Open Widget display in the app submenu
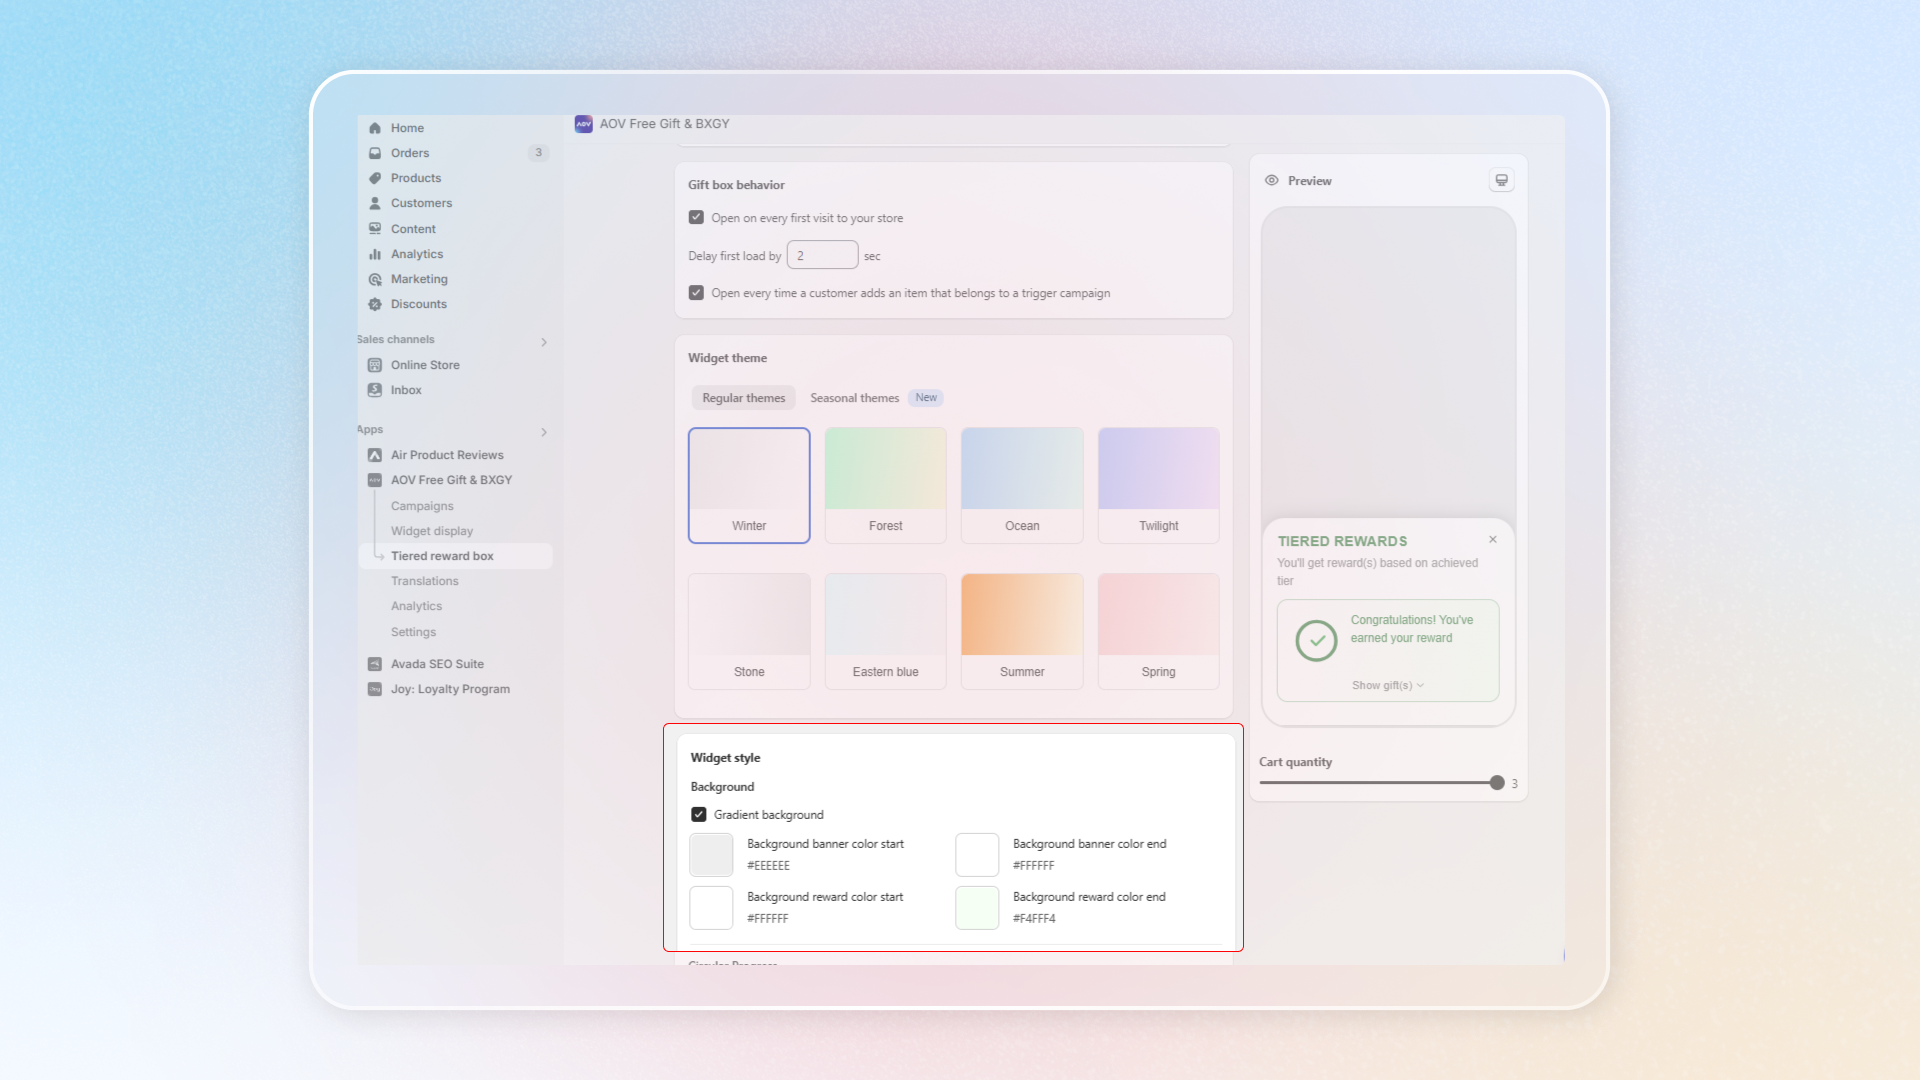The width and height of the screenshot is (1920, 1080). [x=432, y=531]
